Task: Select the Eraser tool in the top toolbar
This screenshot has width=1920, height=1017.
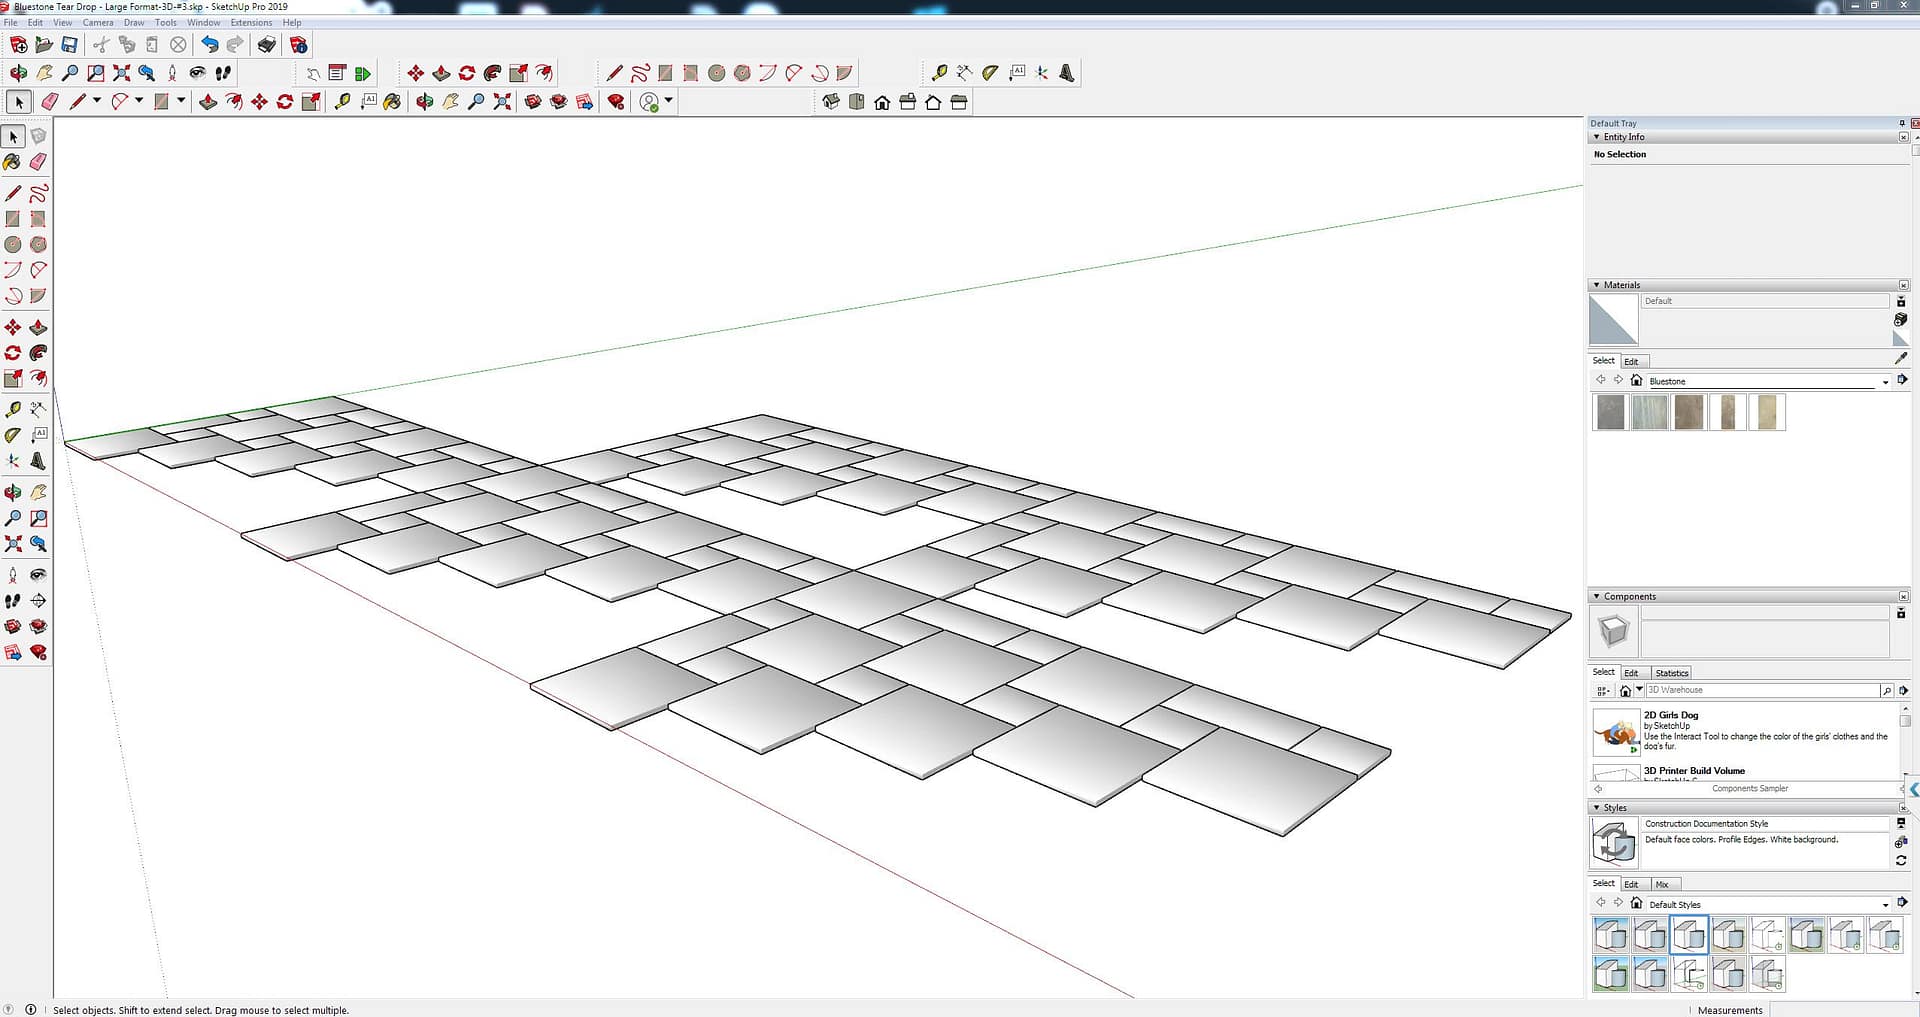Action: tap(49, 102)
